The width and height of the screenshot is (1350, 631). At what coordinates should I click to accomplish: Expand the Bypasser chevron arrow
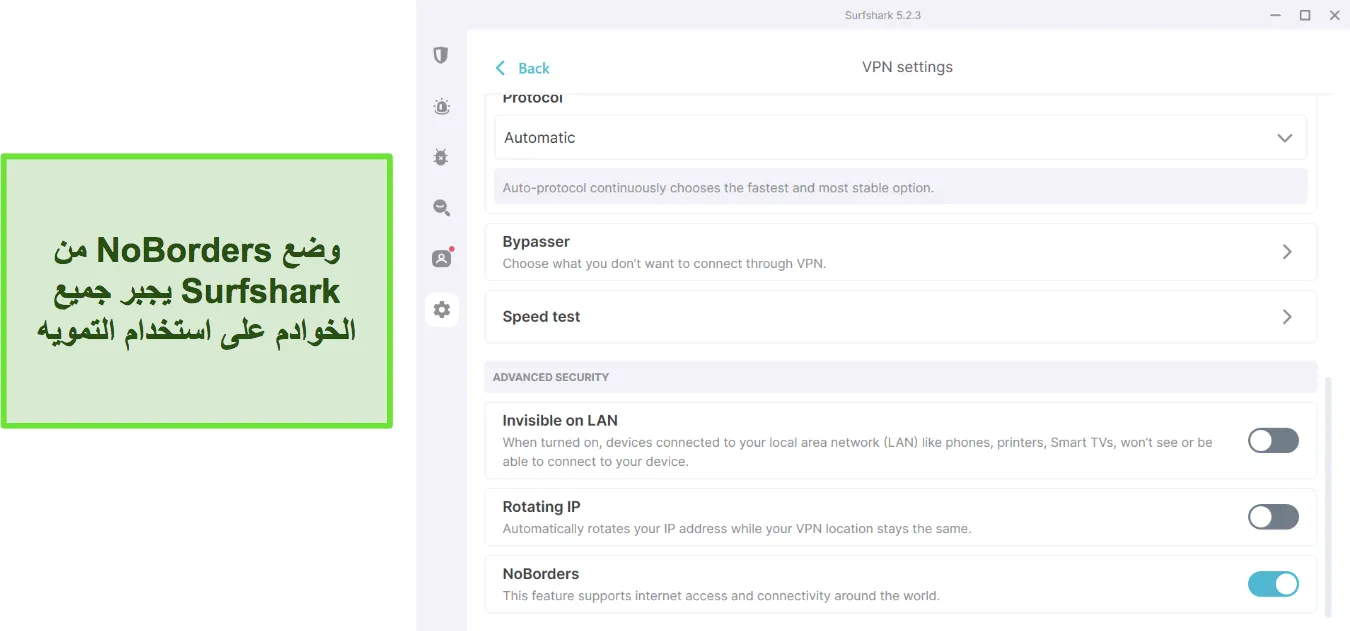(x=1287, y=252)
